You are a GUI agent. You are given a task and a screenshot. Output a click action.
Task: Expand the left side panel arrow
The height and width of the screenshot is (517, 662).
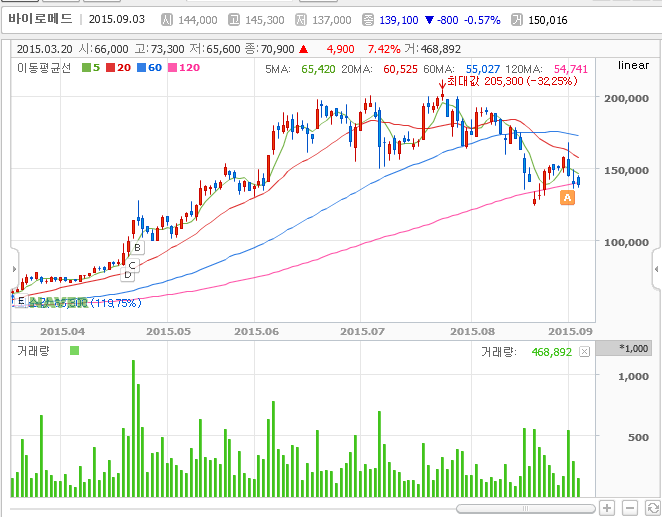[x=14, y=269]
